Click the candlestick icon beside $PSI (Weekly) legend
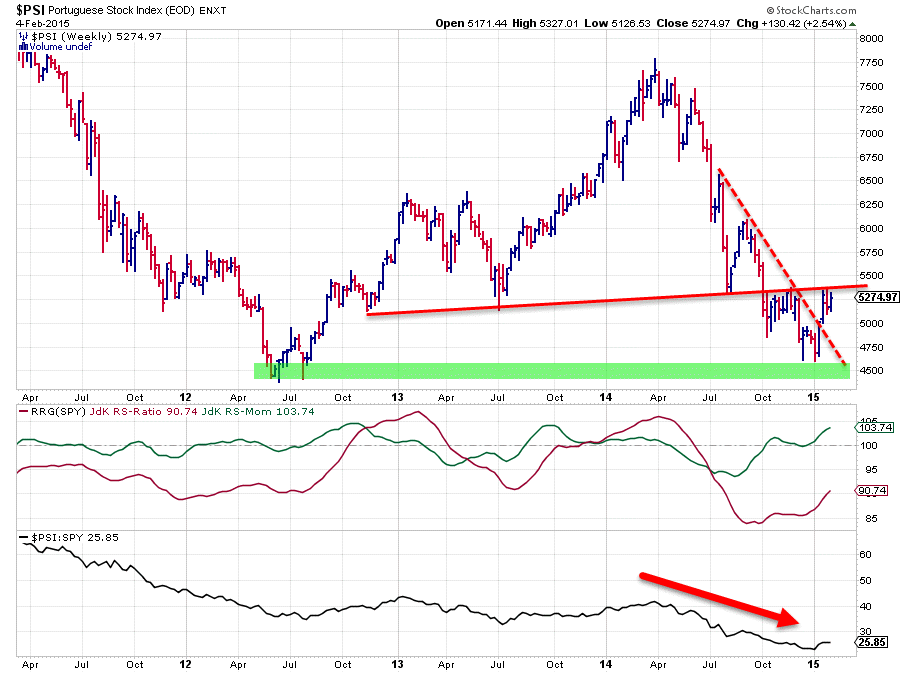 (24, 36)
